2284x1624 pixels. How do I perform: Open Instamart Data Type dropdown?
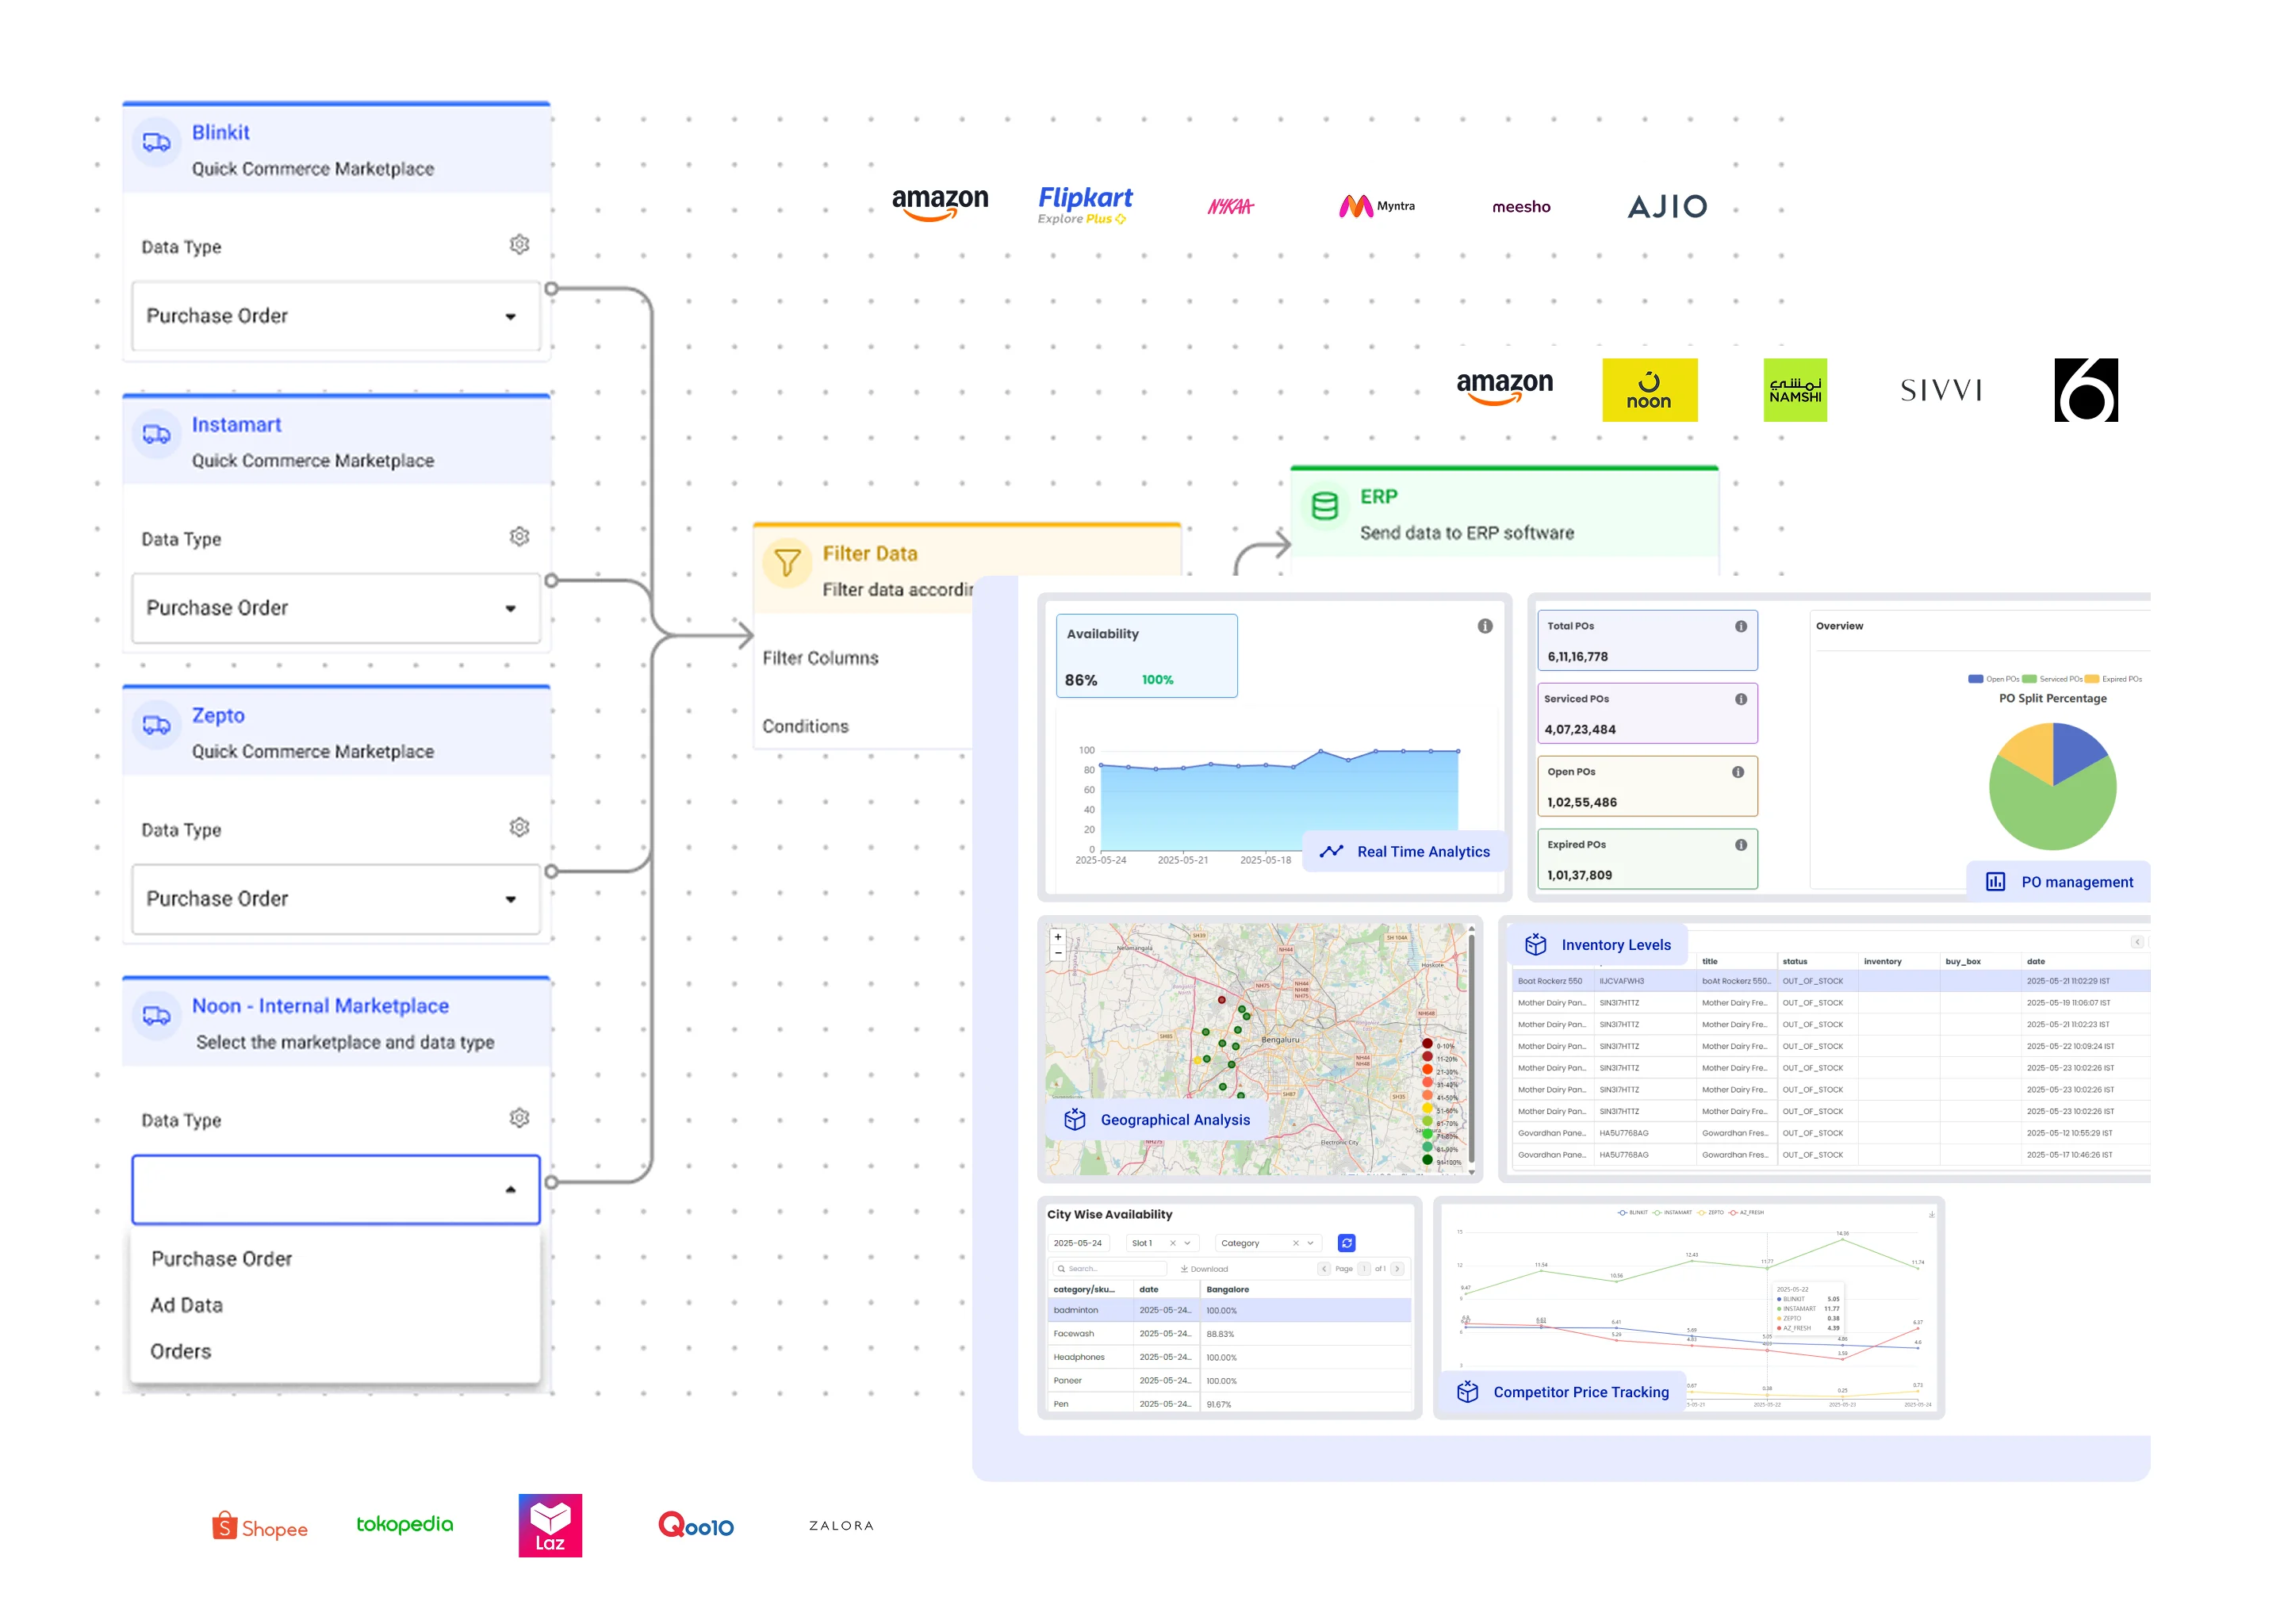[336, 608]
